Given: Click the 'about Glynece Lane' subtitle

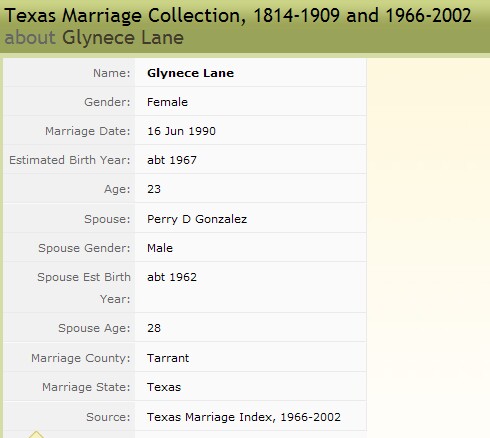Looking at the screenshot, I should coord(94,37).
